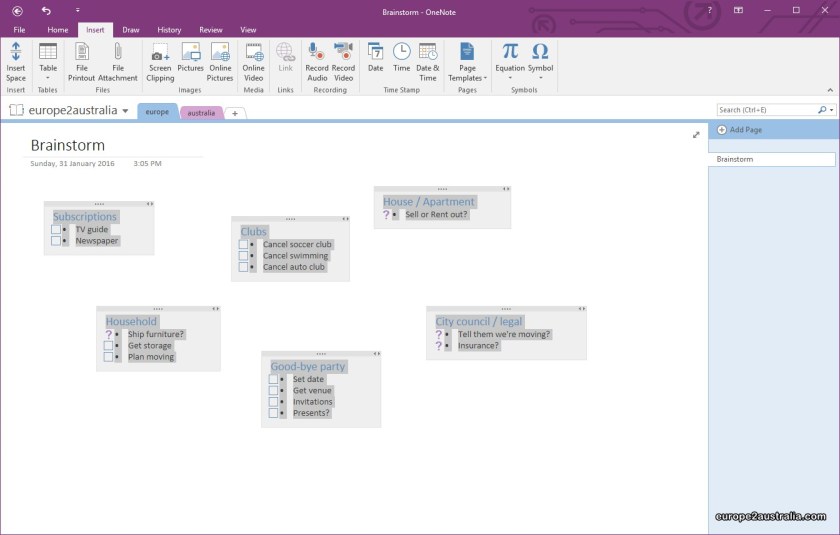
Task: Mark Cancel auto club as done
Action: click(243, 267)
